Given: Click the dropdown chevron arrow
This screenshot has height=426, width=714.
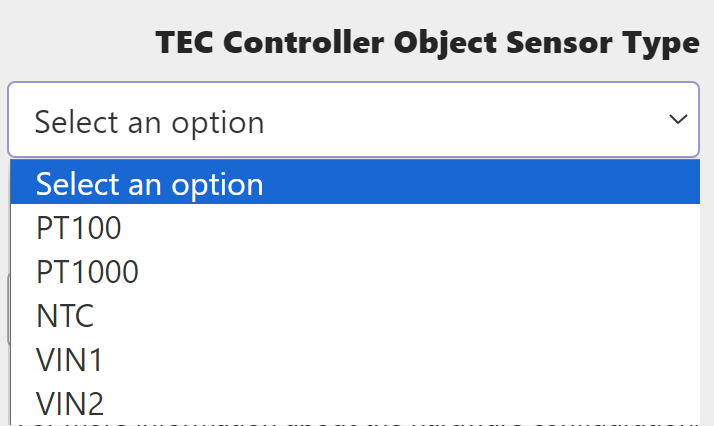Looking at the screenshot, I should (x=678, y=120).
